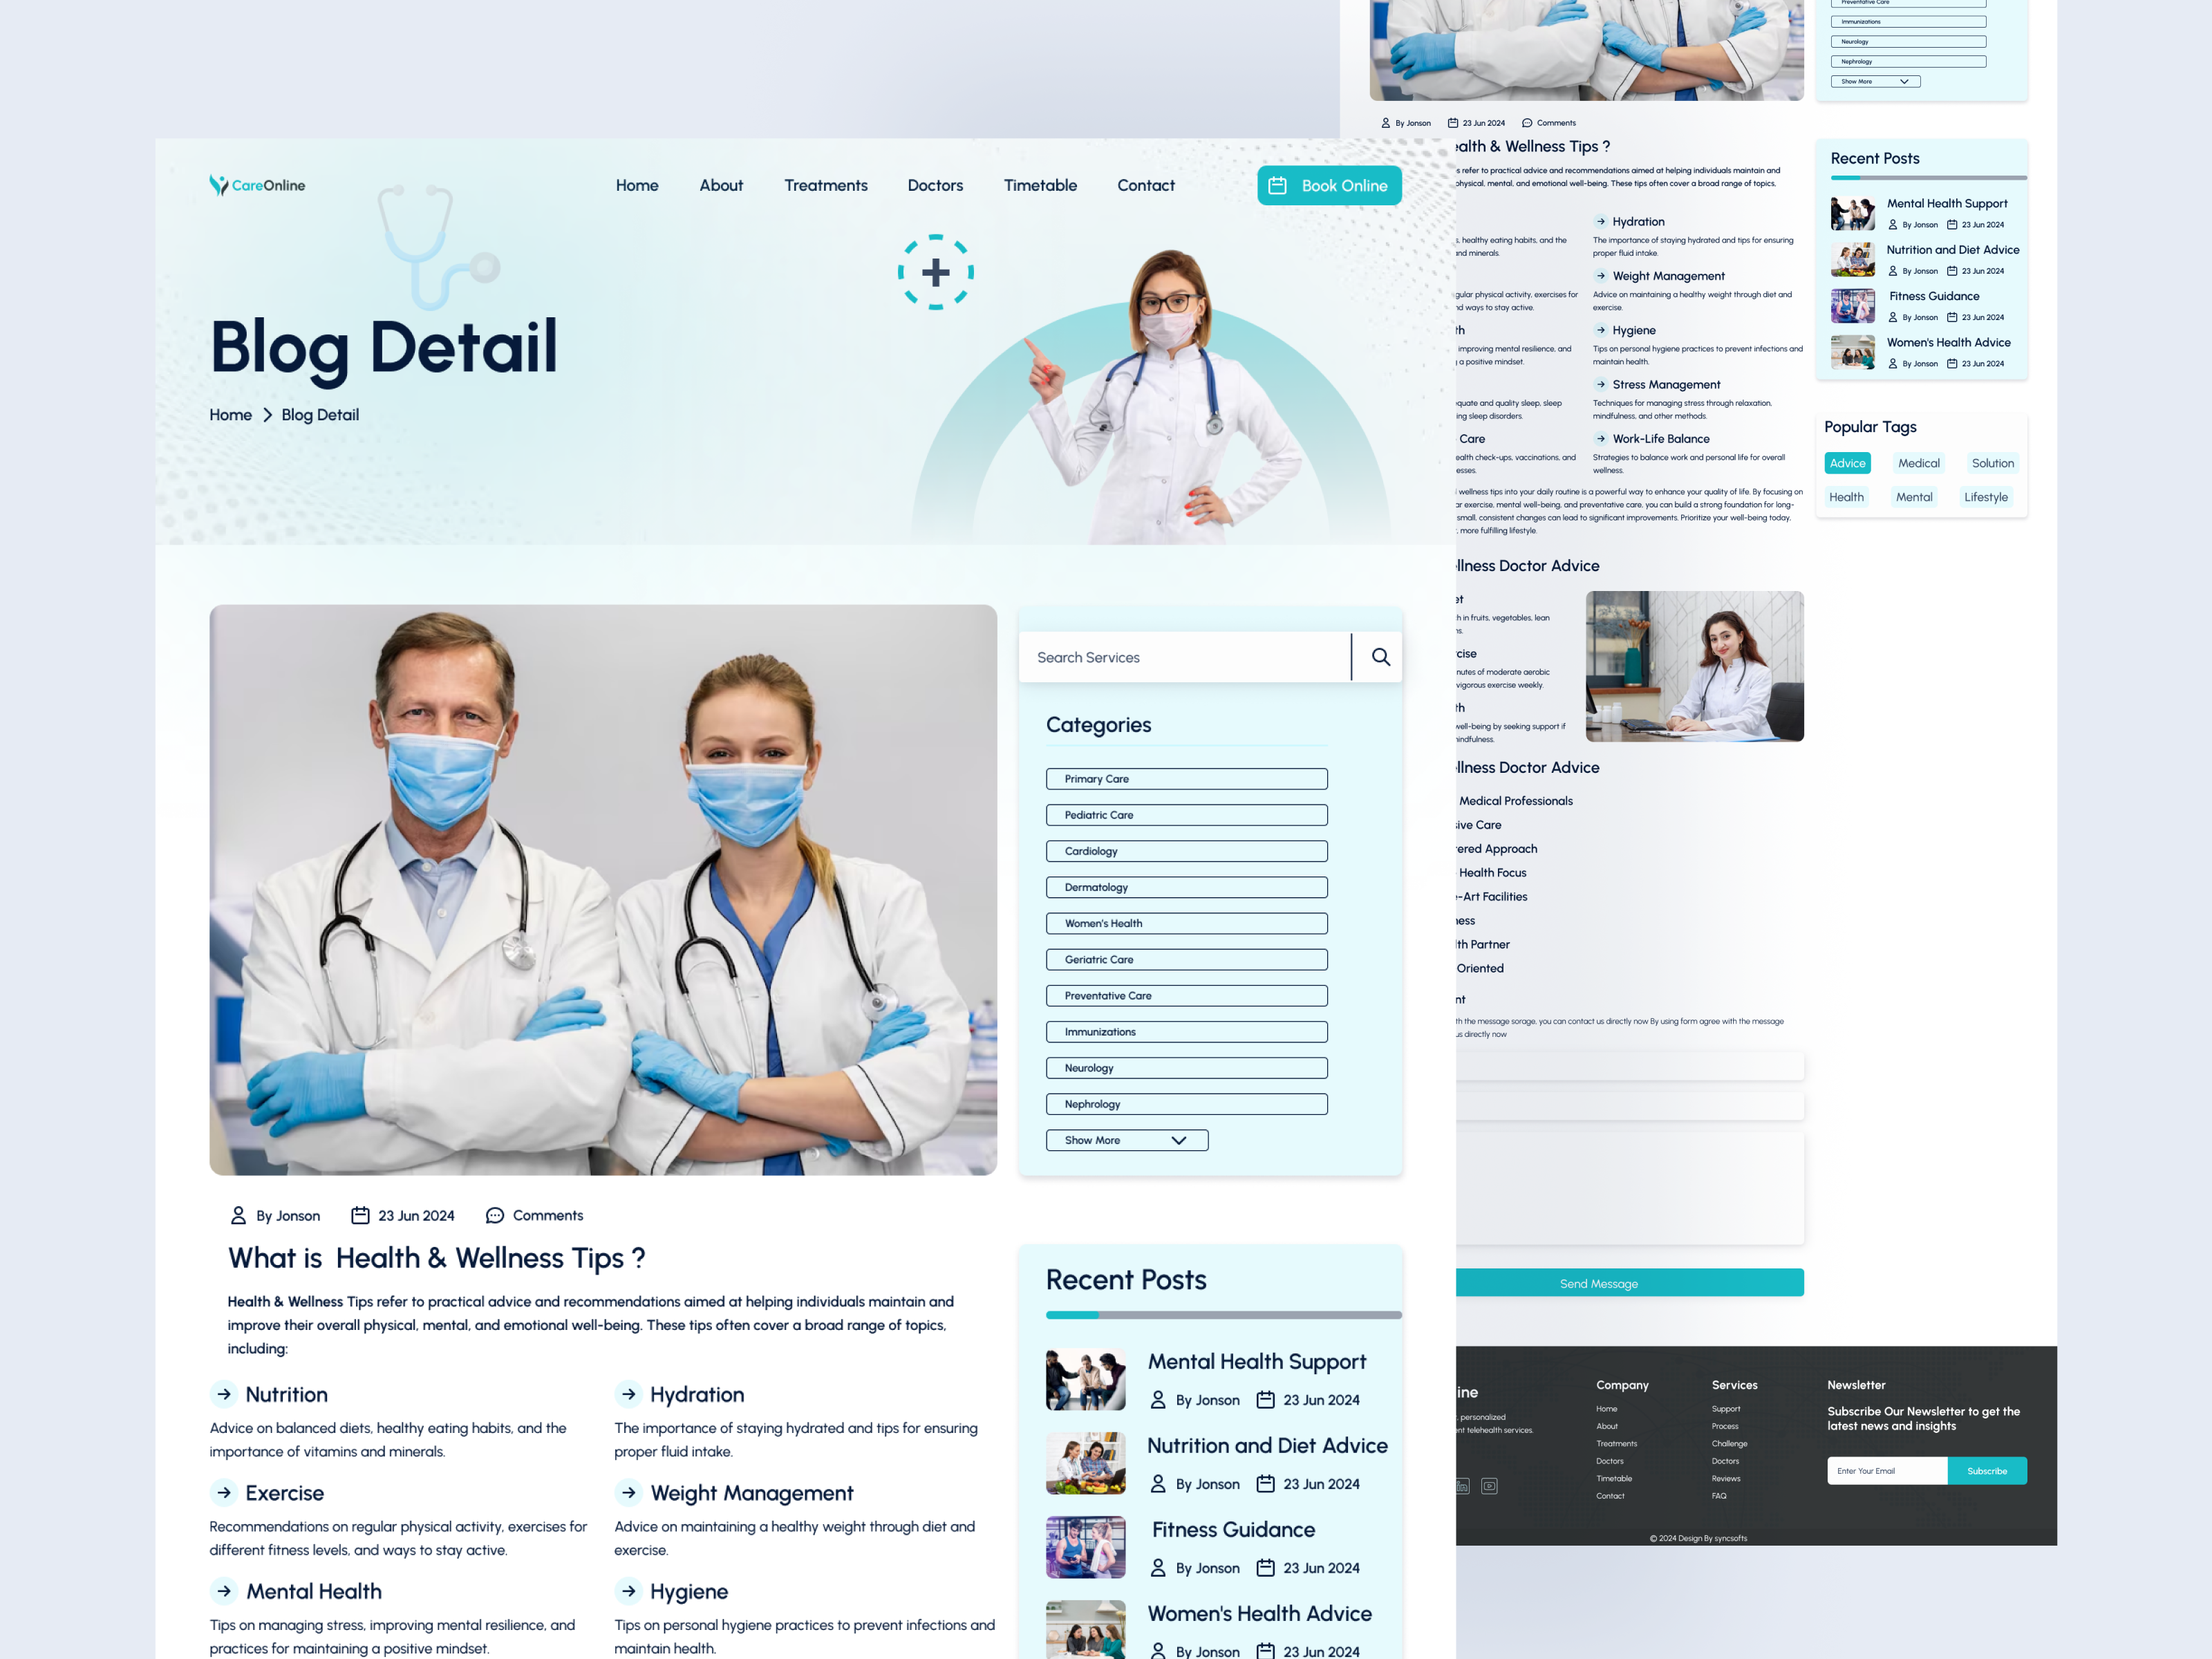The width and height of the screenshot is (2212, 1659).
Task: Click calendar icon next to 23 Jun 2024
Action: [360, 1215]
